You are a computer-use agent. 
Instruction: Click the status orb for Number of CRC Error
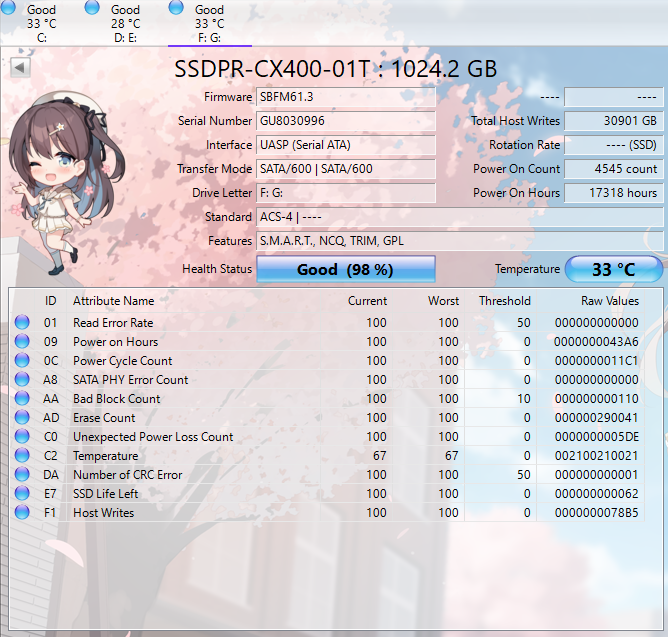[x=22, y=474]
